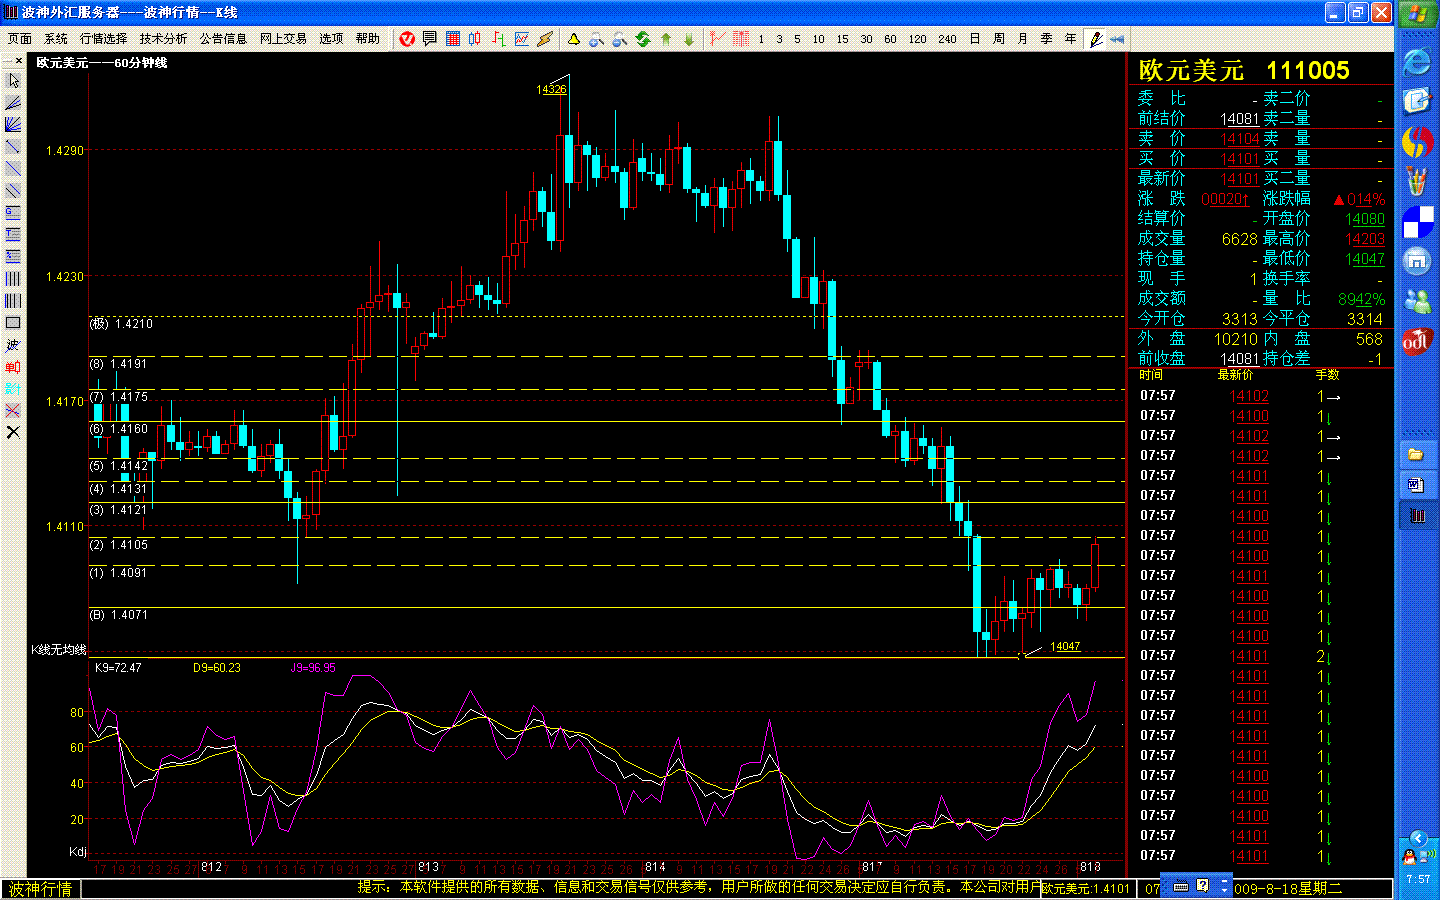Screen dimensions: 1440x900
Task: Open the 网上交易 menu
Action: click(283, 39)
